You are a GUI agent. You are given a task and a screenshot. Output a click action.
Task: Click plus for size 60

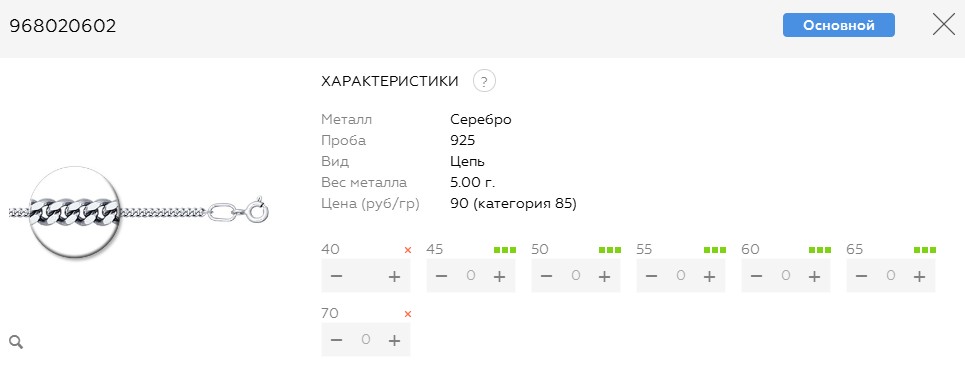pos(814,276)
